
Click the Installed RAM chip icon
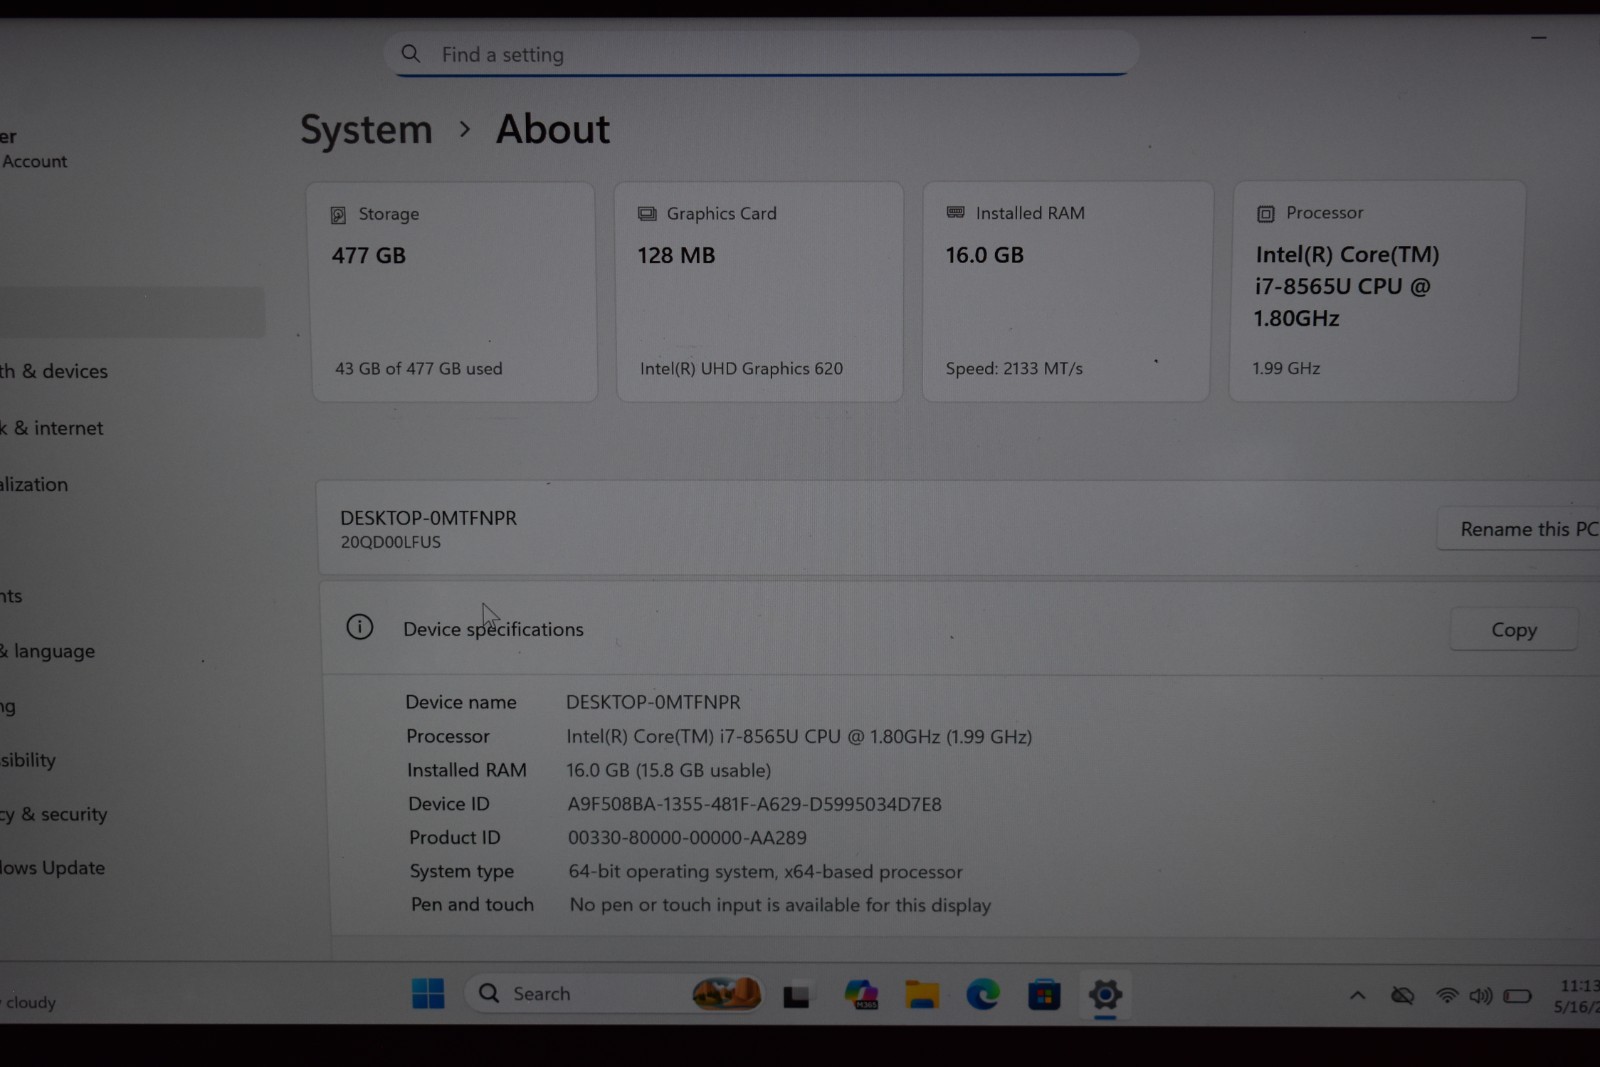click(x=956, y=212)
